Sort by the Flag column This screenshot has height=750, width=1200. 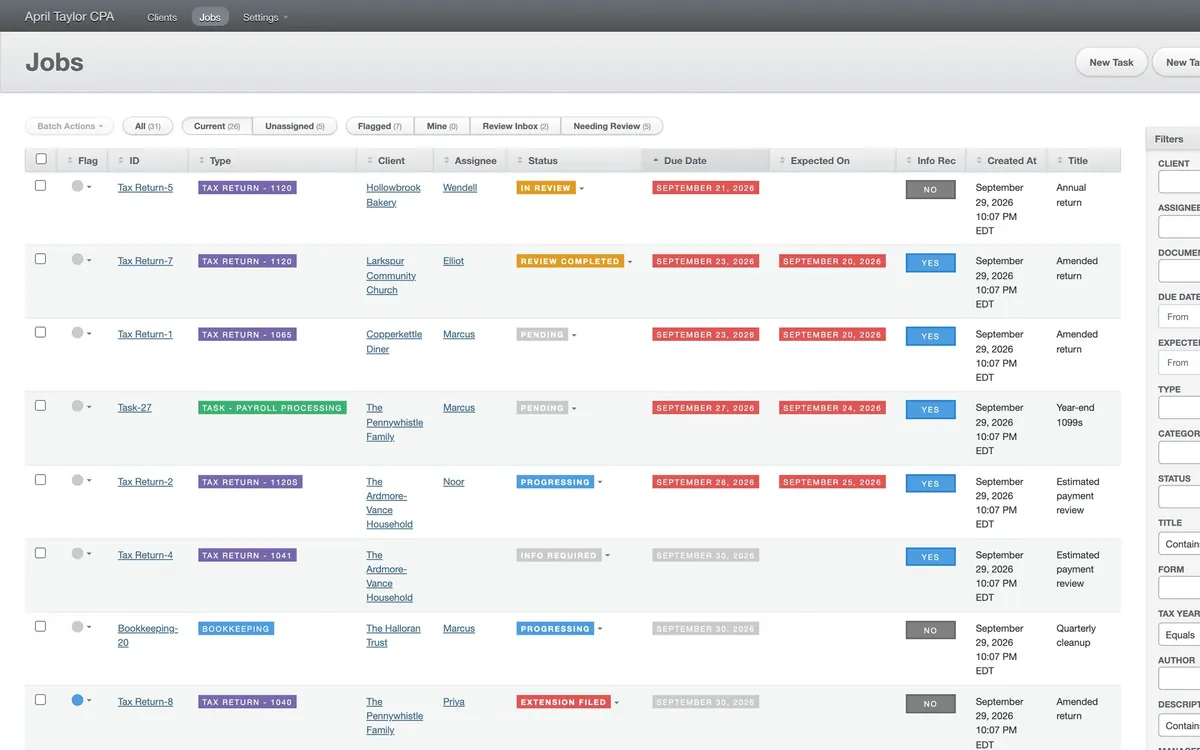[82, 160]
